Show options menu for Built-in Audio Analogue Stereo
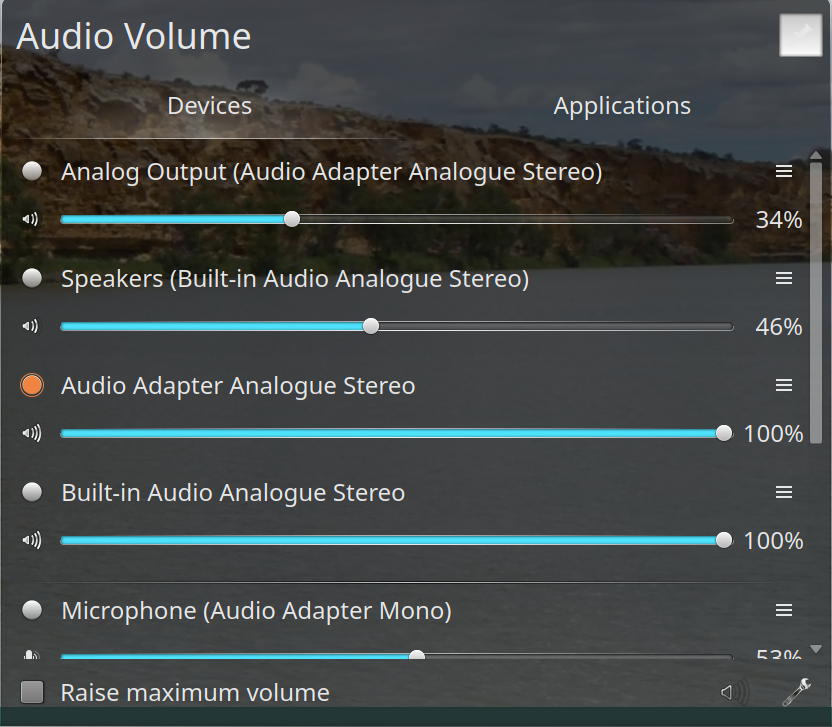 784,492
